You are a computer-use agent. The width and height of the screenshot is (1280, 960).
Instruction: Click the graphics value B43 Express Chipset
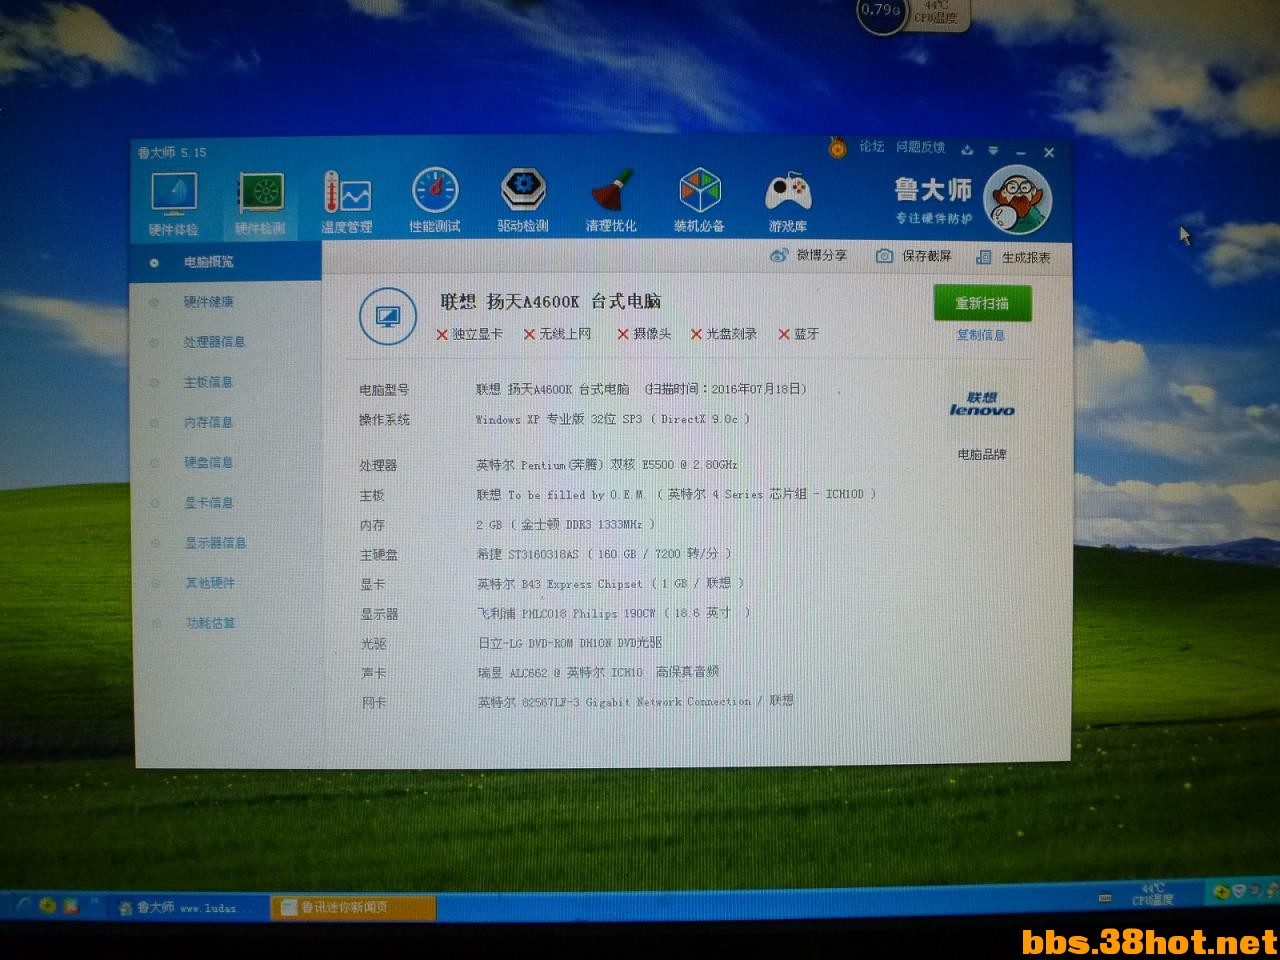[610, 583]
